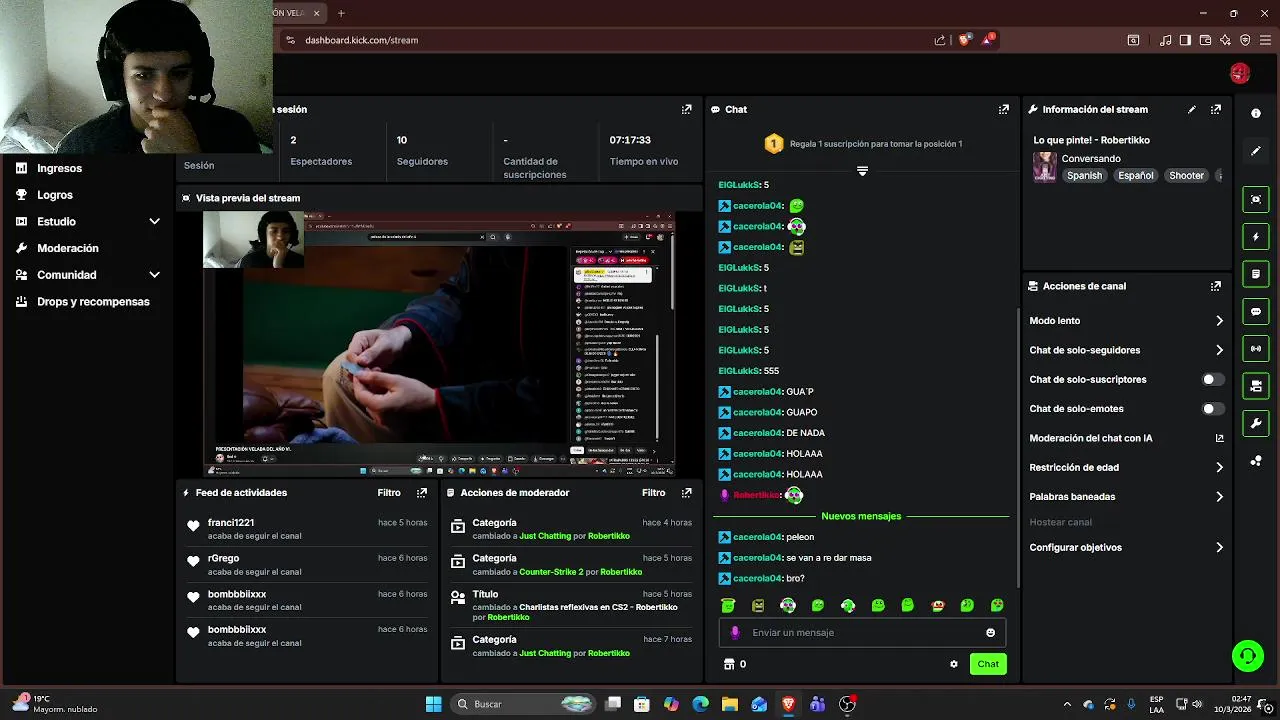The width and height of the screenshot is (1280, 720).
Task: Expand Chat de solo-seguidores options
Action: [x=1219, y=350]
